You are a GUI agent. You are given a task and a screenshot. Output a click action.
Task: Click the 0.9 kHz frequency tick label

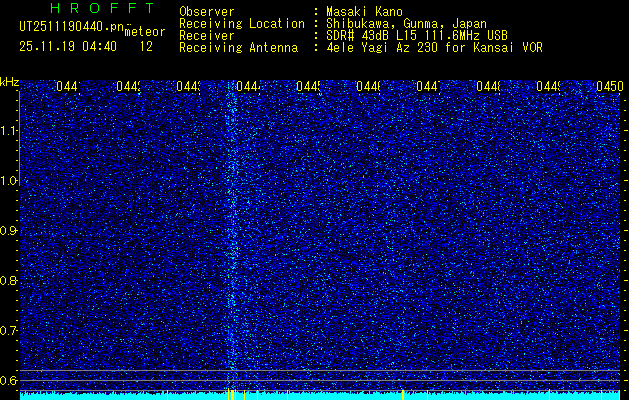click(x=9, y=231)
